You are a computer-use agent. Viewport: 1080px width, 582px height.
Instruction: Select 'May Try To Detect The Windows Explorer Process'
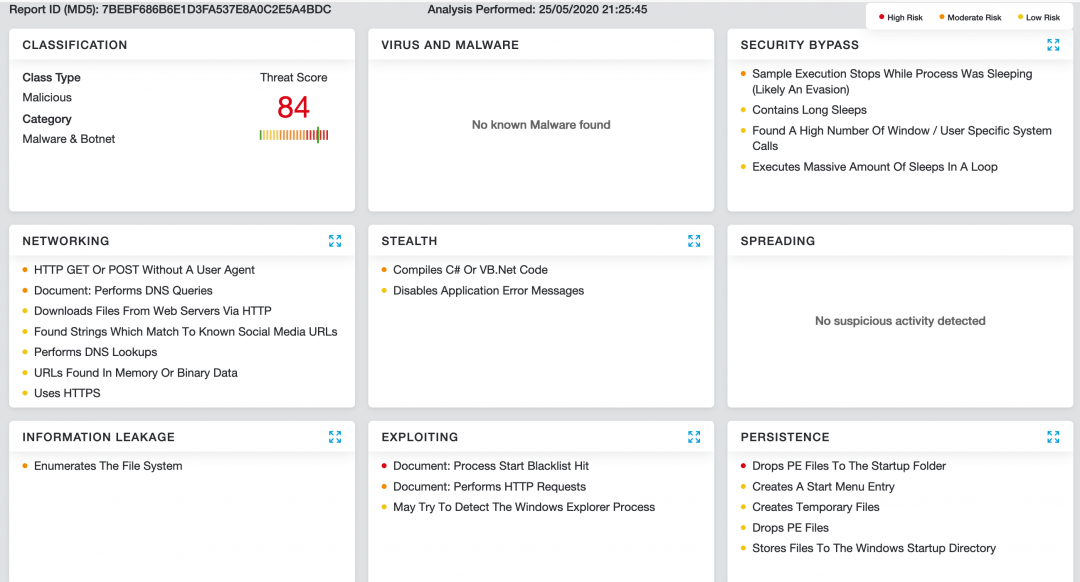[x=524, y=507]
